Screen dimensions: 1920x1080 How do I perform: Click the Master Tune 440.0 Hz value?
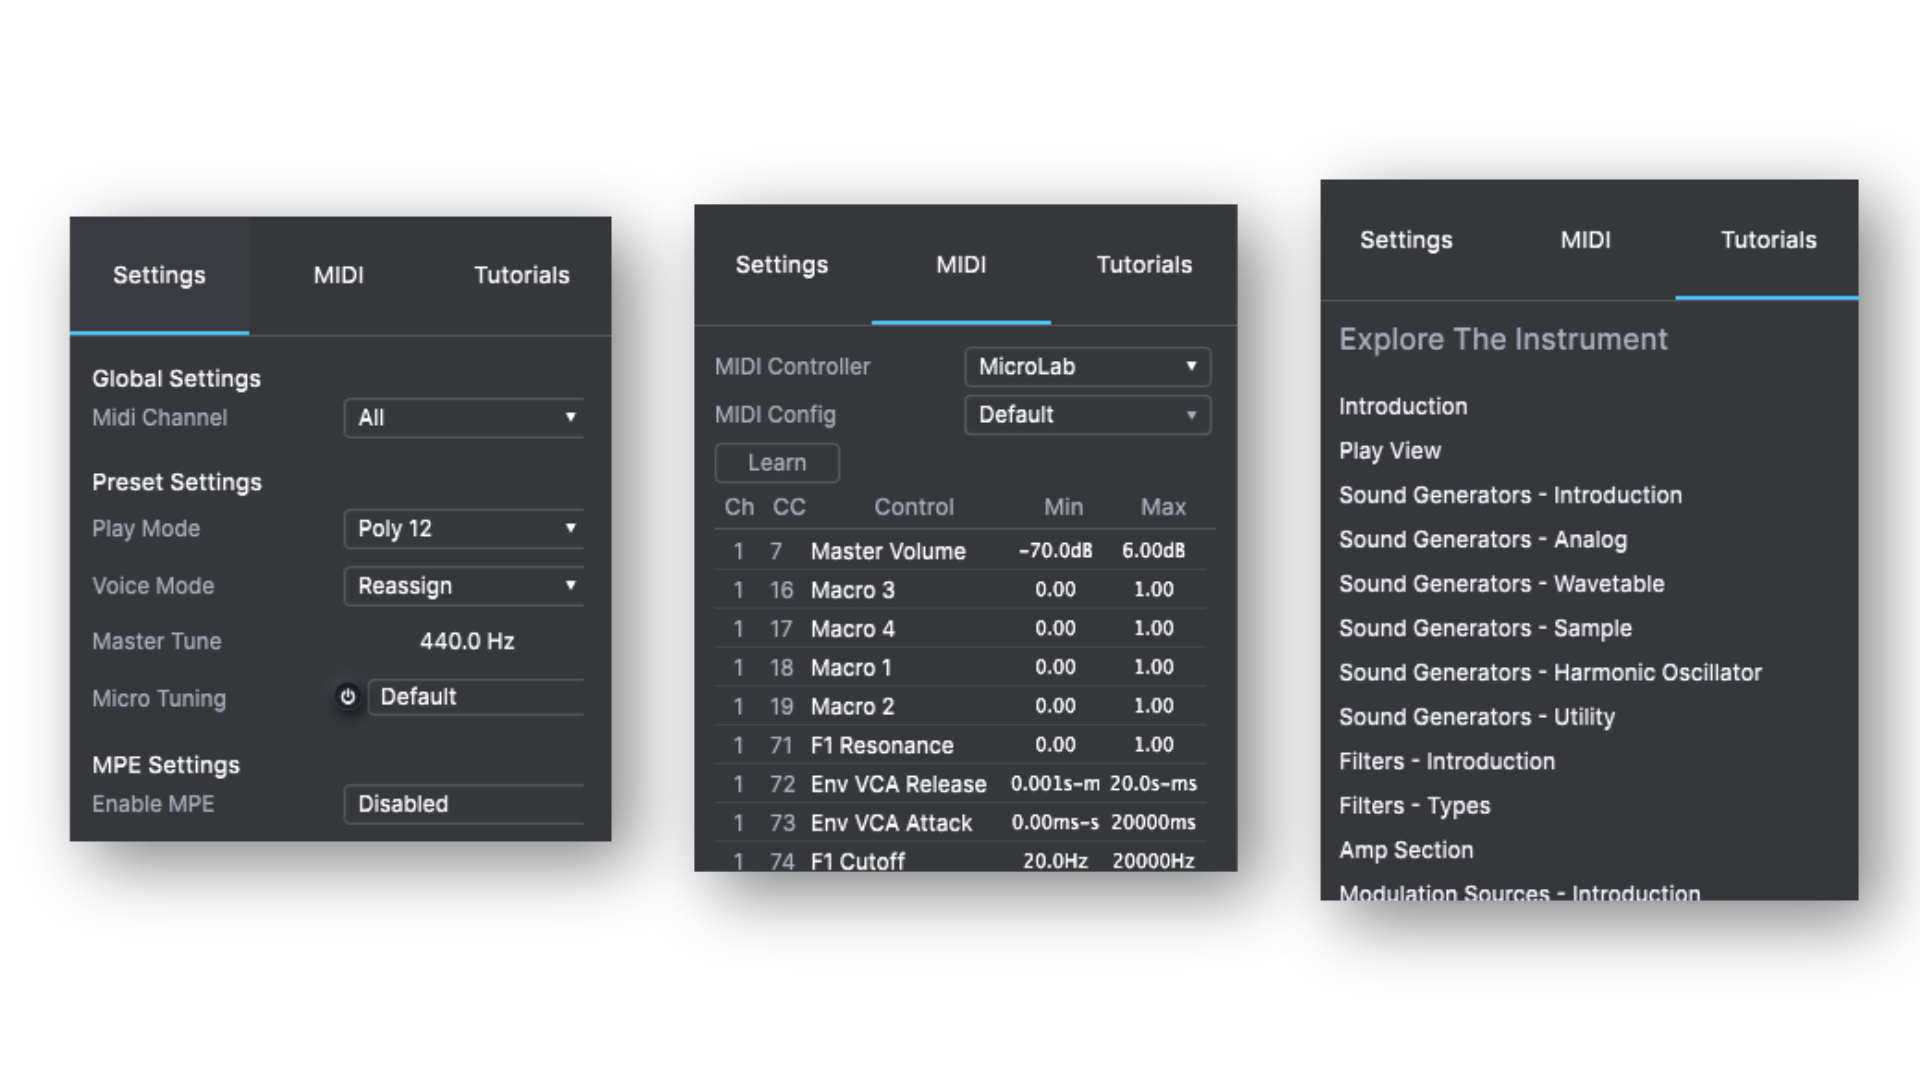[466, 641]
